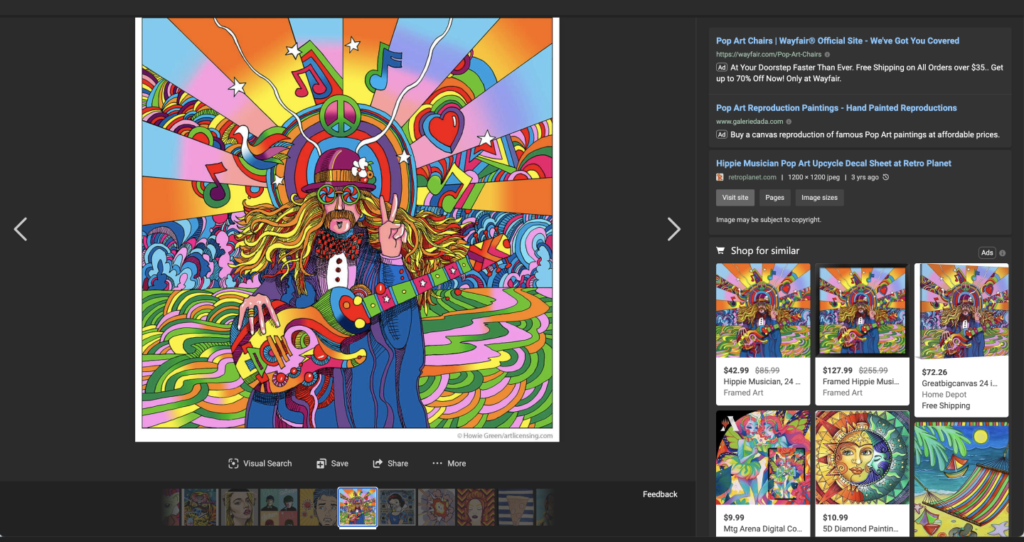Screen dimensions: 1024x542
Task: Click the 'Image may be subject to copyright.' text
Action: pos(768,219)
